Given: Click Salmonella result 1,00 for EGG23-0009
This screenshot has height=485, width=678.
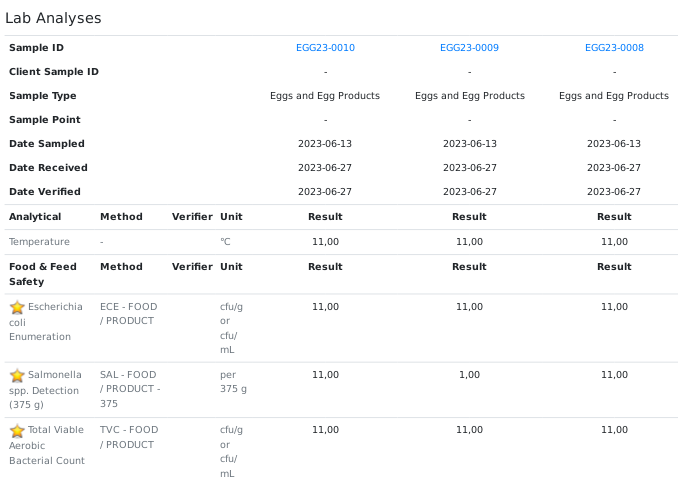Looking at the screenshot, I should [x=469, y=375].
